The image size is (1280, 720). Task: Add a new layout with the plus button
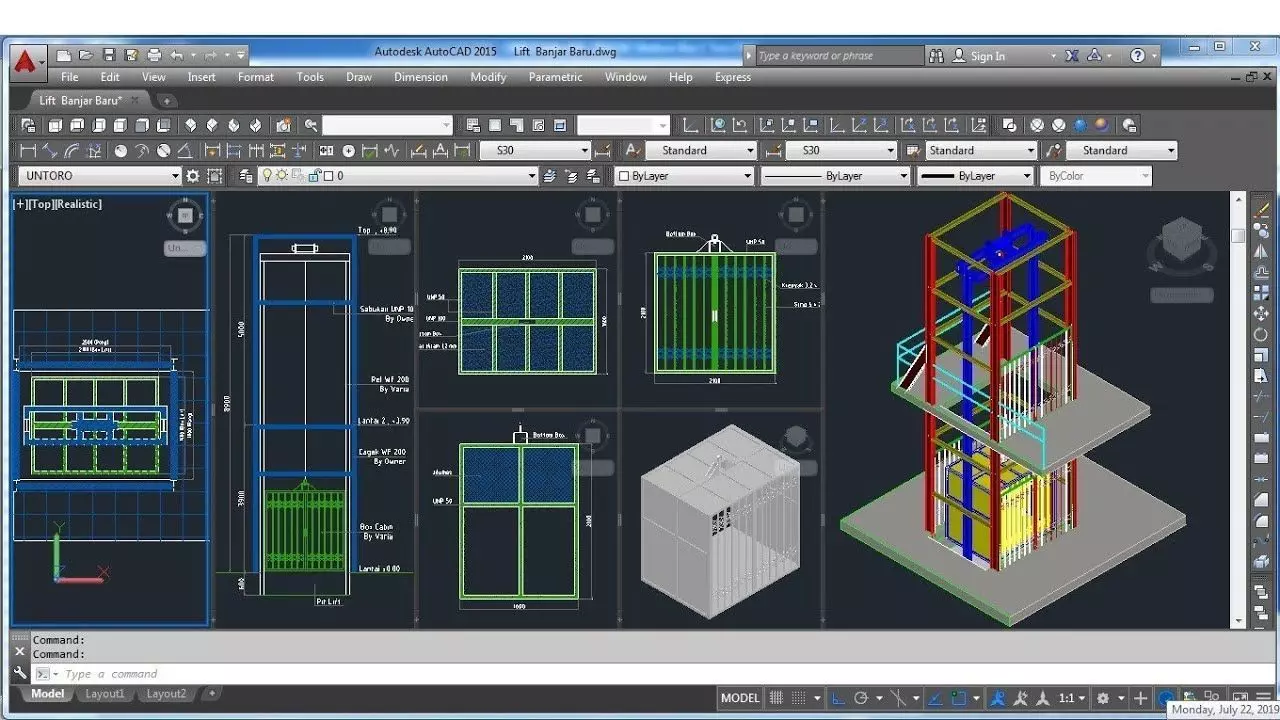click(x=212, y=694)
